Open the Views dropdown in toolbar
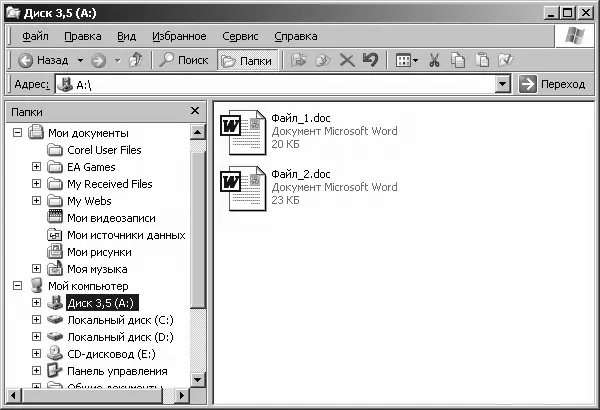The height and width of the screenshot is (410, 600). tap(406, 60)
